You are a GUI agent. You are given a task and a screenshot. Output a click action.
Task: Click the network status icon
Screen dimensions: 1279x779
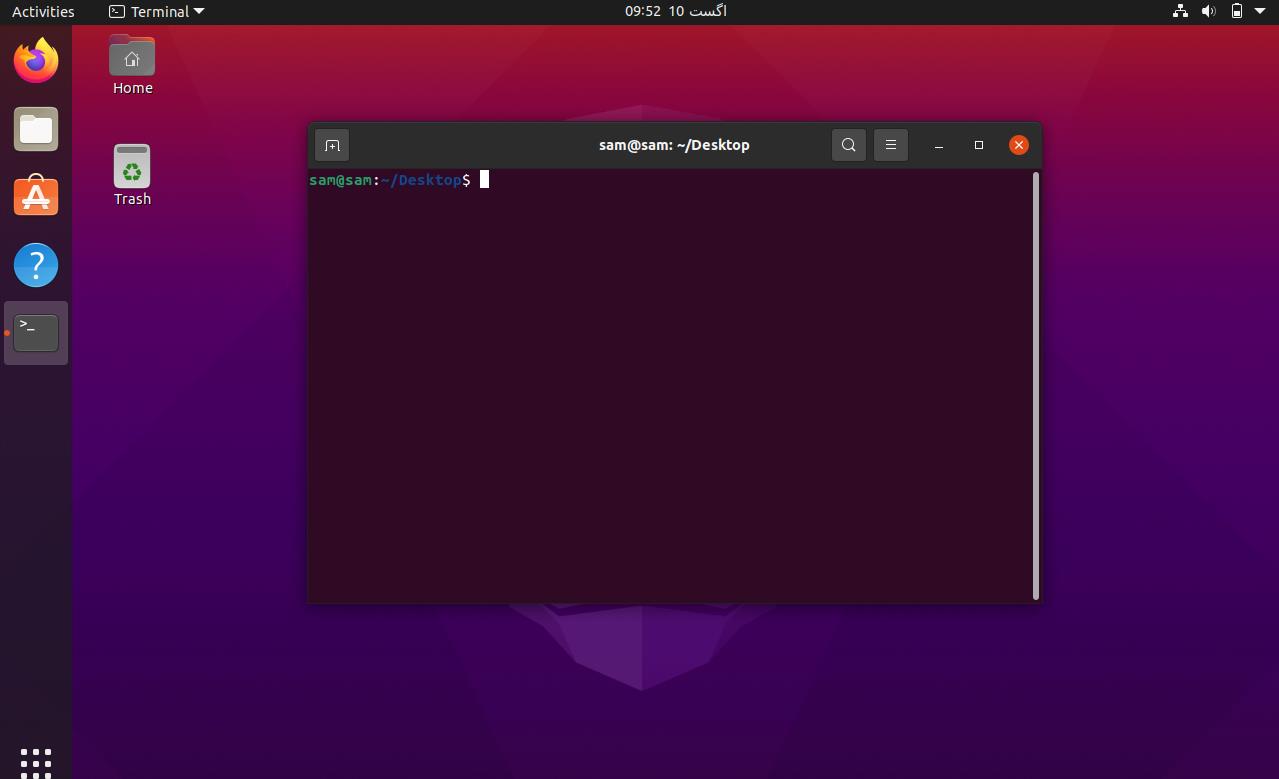pos(1179,11)
